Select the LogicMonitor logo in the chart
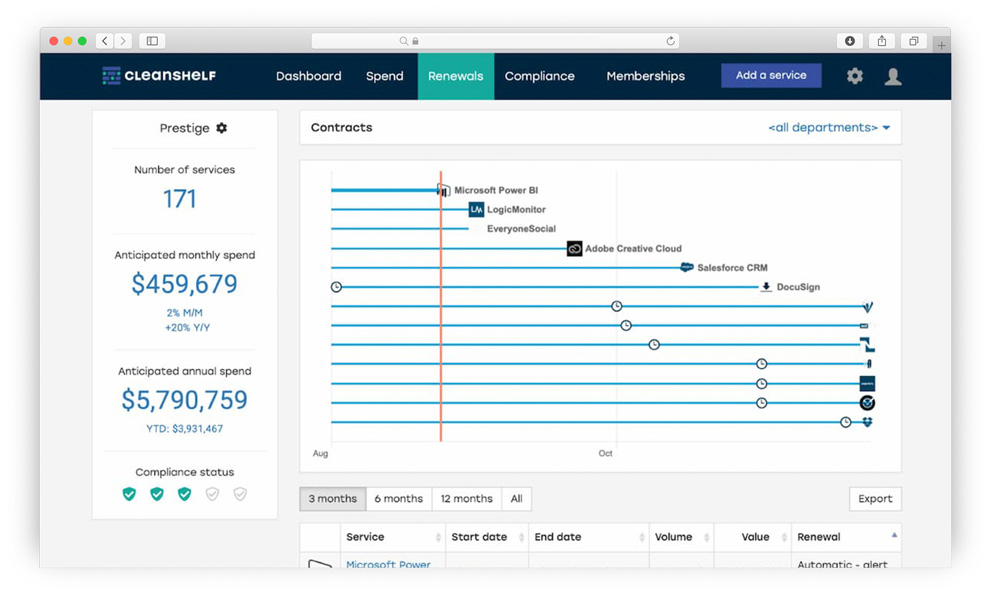Viewport: 990px width, 594px height. (476, 209)
